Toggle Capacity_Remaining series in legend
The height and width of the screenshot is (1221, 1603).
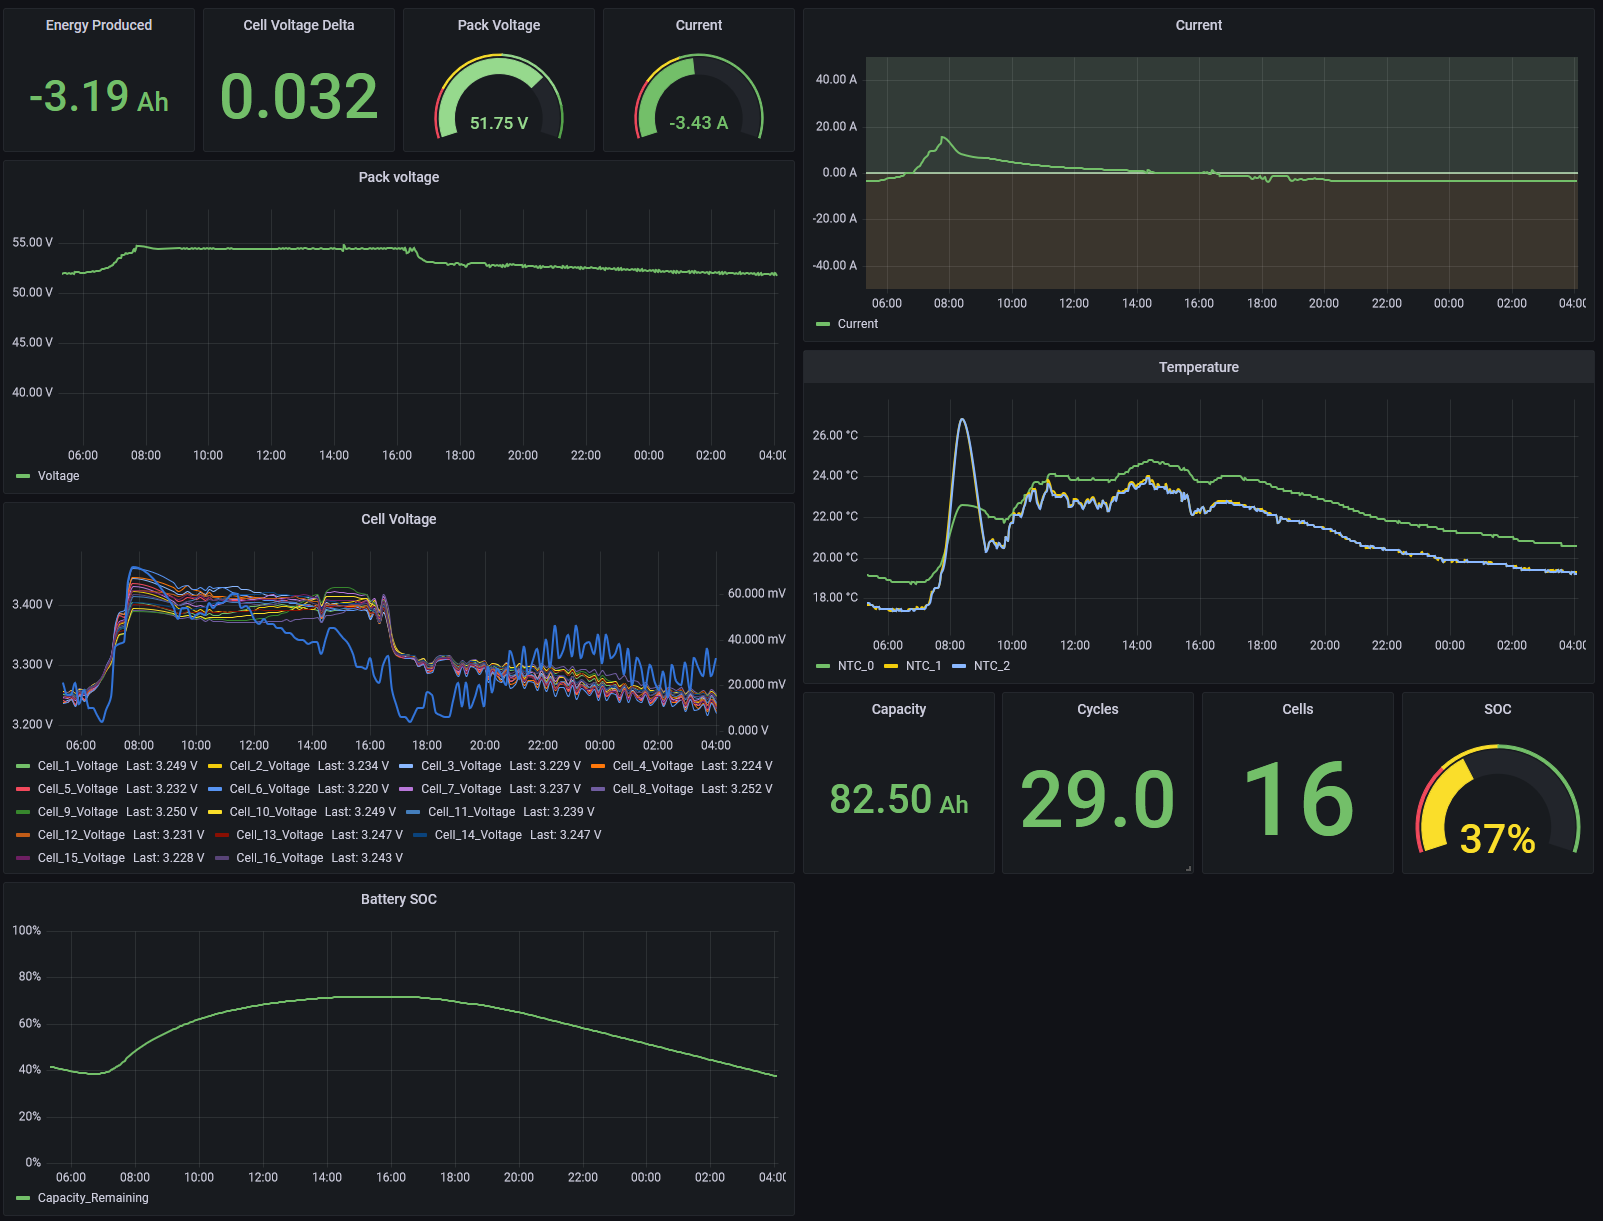click(x=93, y=1198)
